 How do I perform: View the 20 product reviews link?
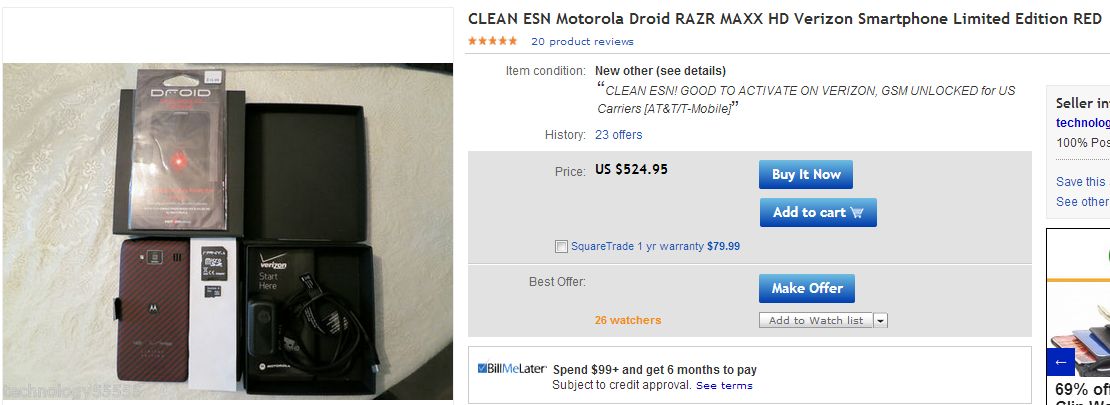(x=582, y=42)
